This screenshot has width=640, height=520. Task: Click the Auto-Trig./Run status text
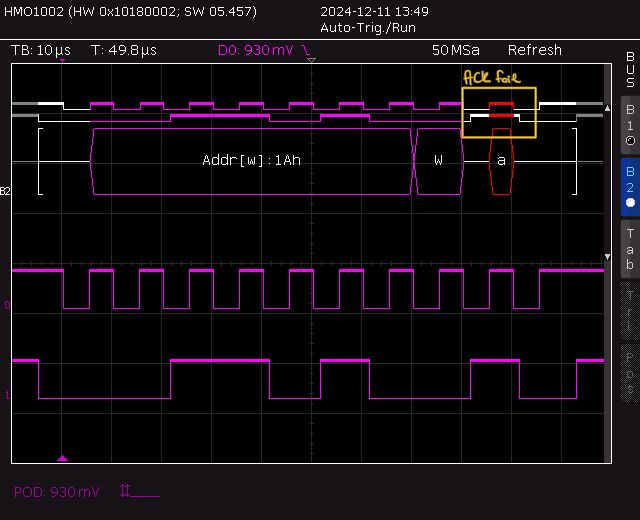(367, 28)
